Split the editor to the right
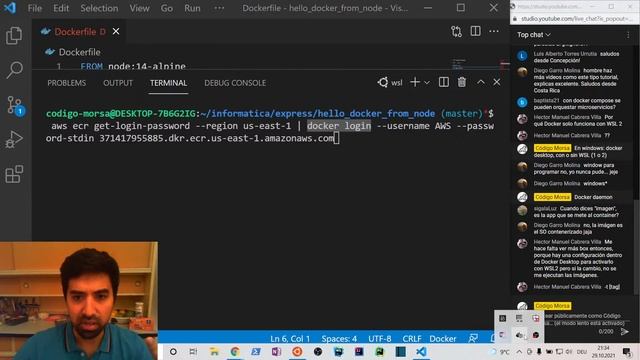 pos(476,31)
